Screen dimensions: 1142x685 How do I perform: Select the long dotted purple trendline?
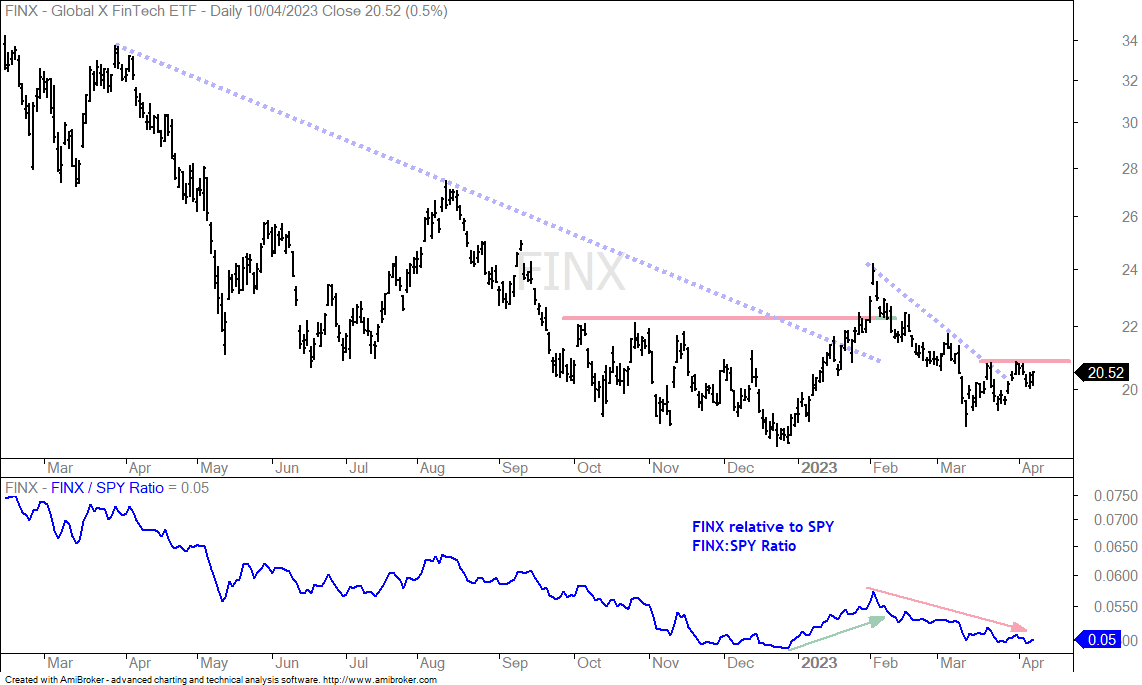click(x=498, y=203)
